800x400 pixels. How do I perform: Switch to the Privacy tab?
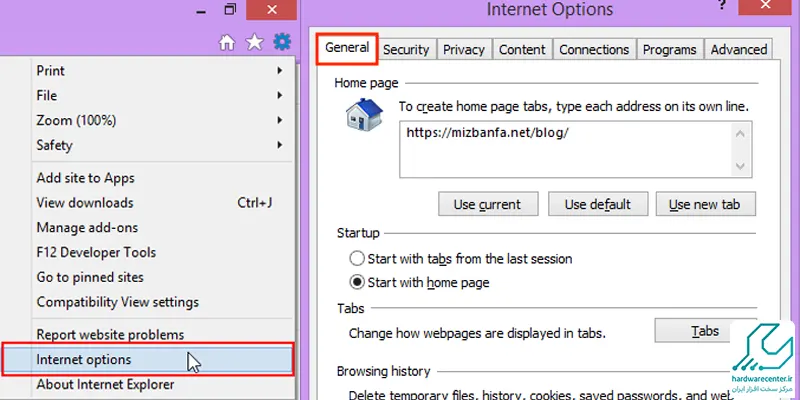click(x=463, y=49)
